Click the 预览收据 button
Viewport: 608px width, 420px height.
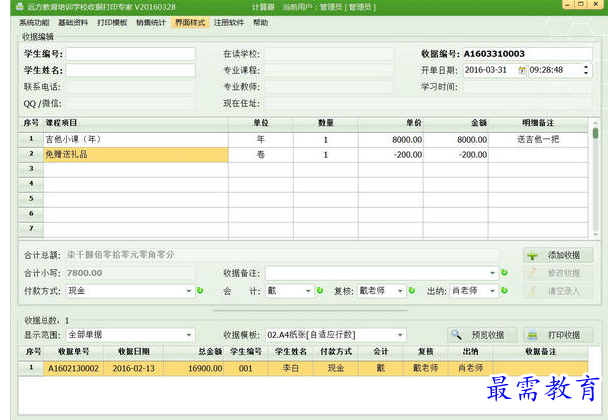[x=482, y=335]
